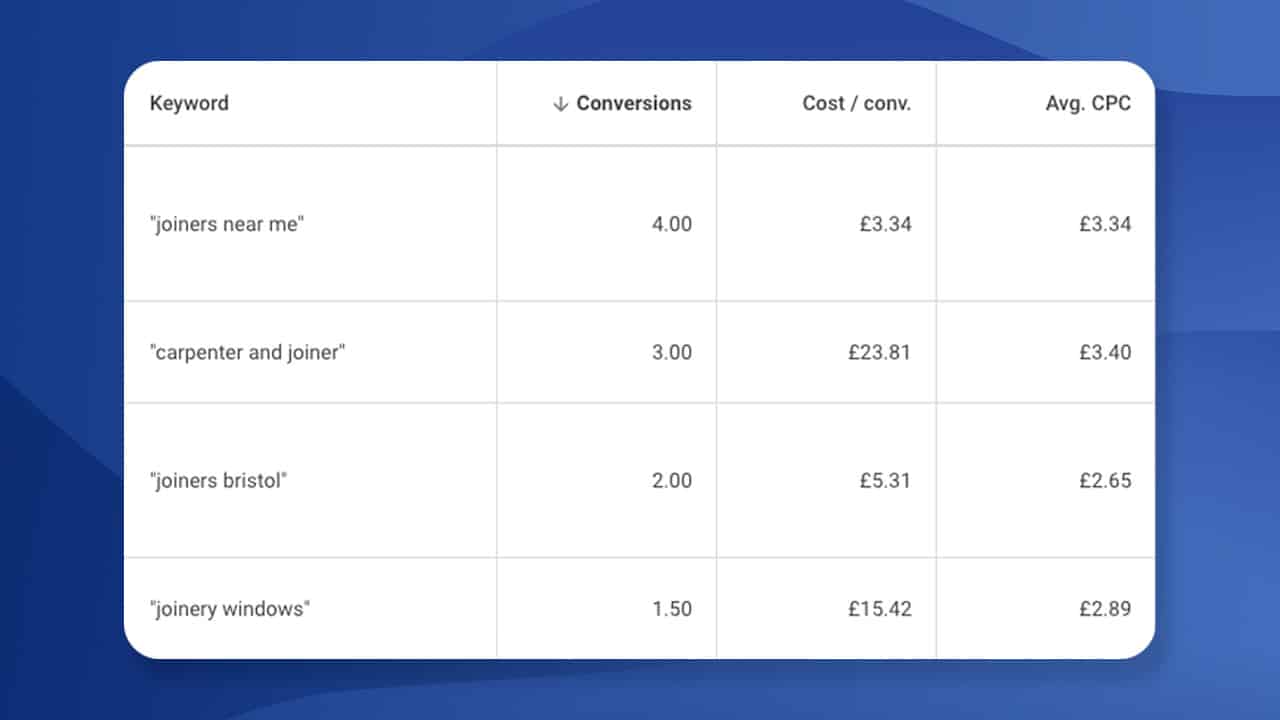This screenshot has width=1280, height=720.
Task: Click the £3.40 average CPC value
Action: pos(1105,353)
